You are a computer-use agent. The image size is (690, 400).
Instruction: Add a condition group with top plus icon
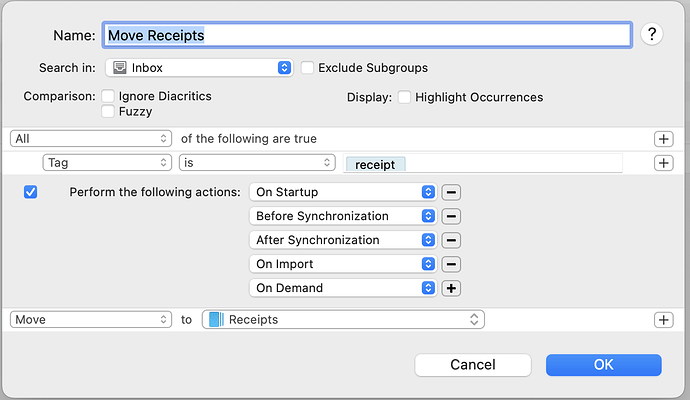[664, 139]
